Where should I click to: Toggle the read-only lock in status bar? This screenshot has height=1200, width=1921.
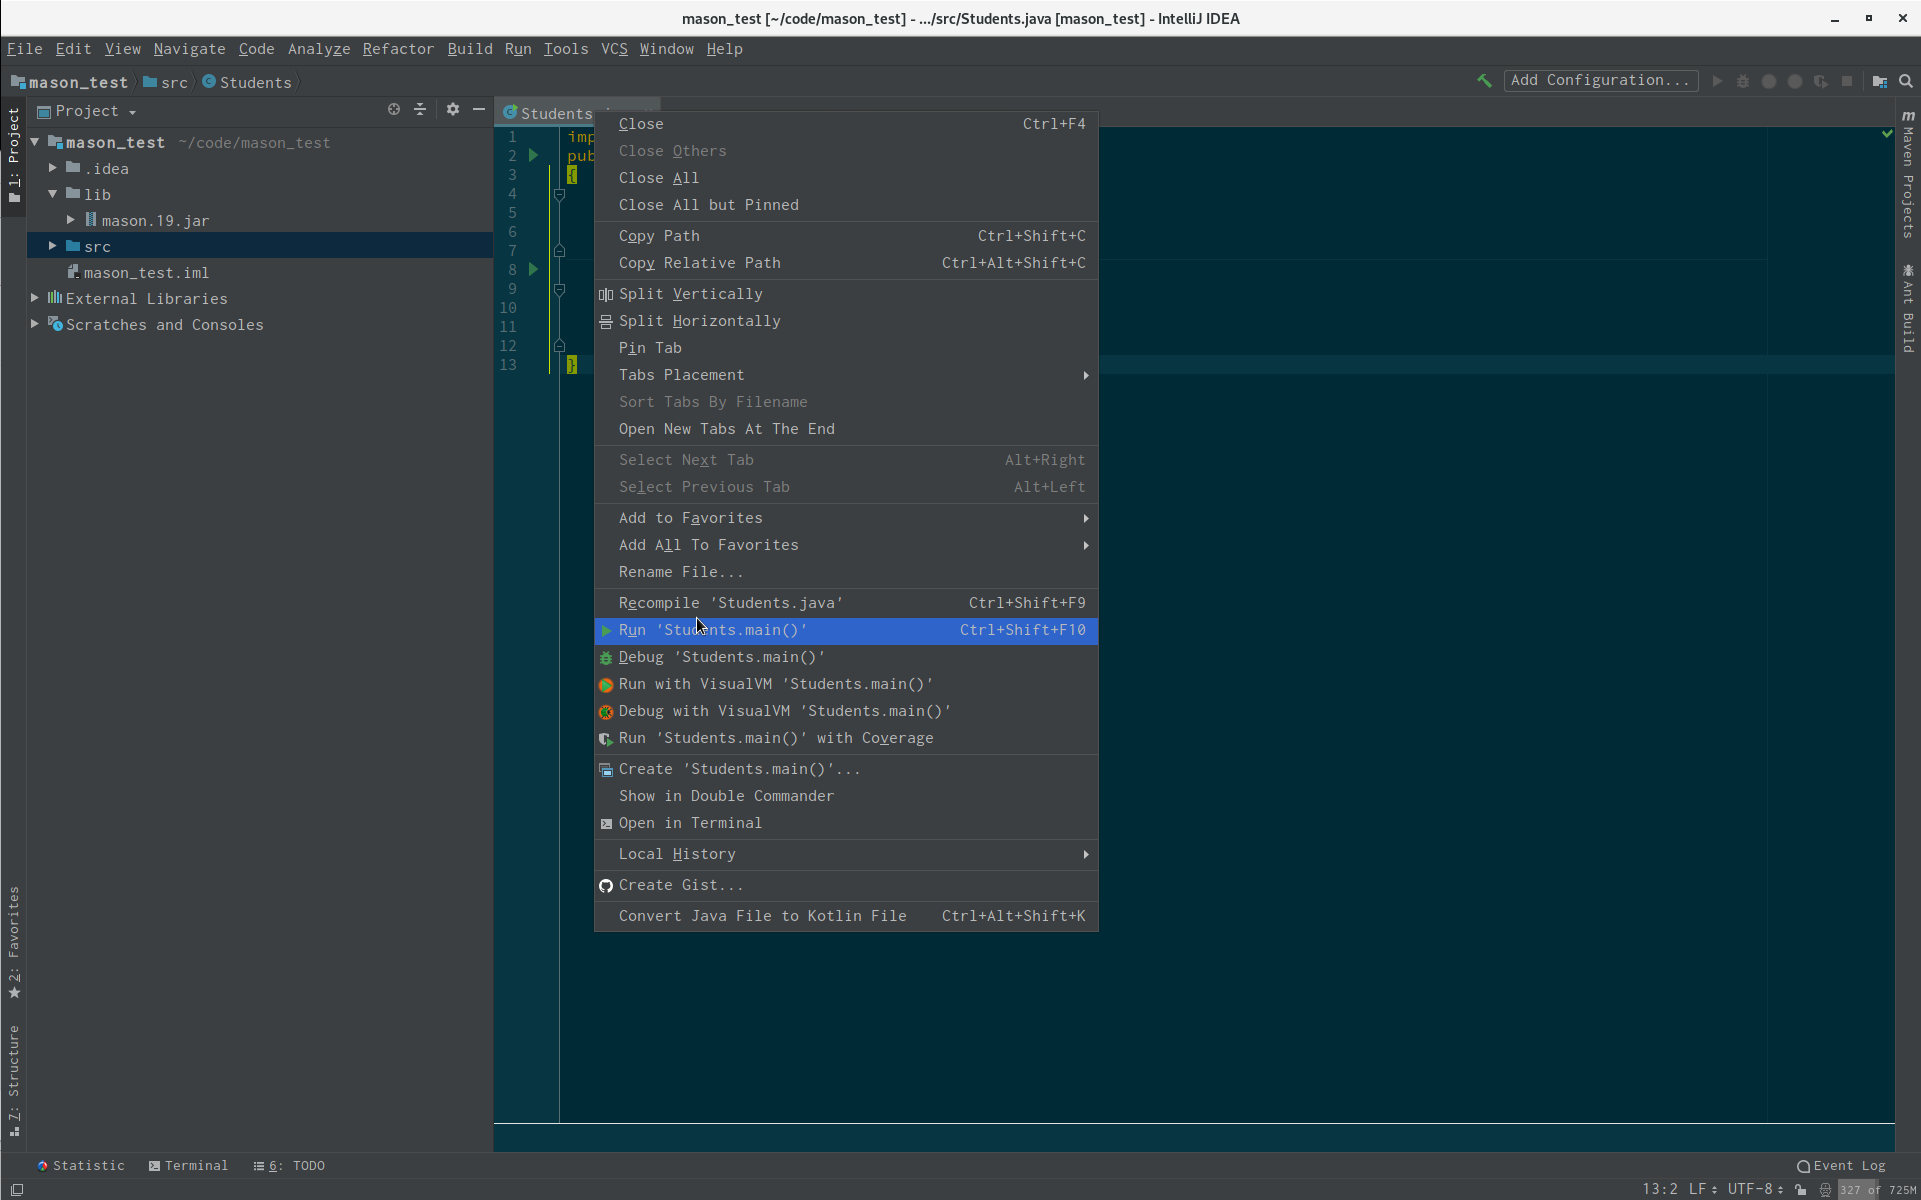pyautogui.click(x=1801, y=1190)
